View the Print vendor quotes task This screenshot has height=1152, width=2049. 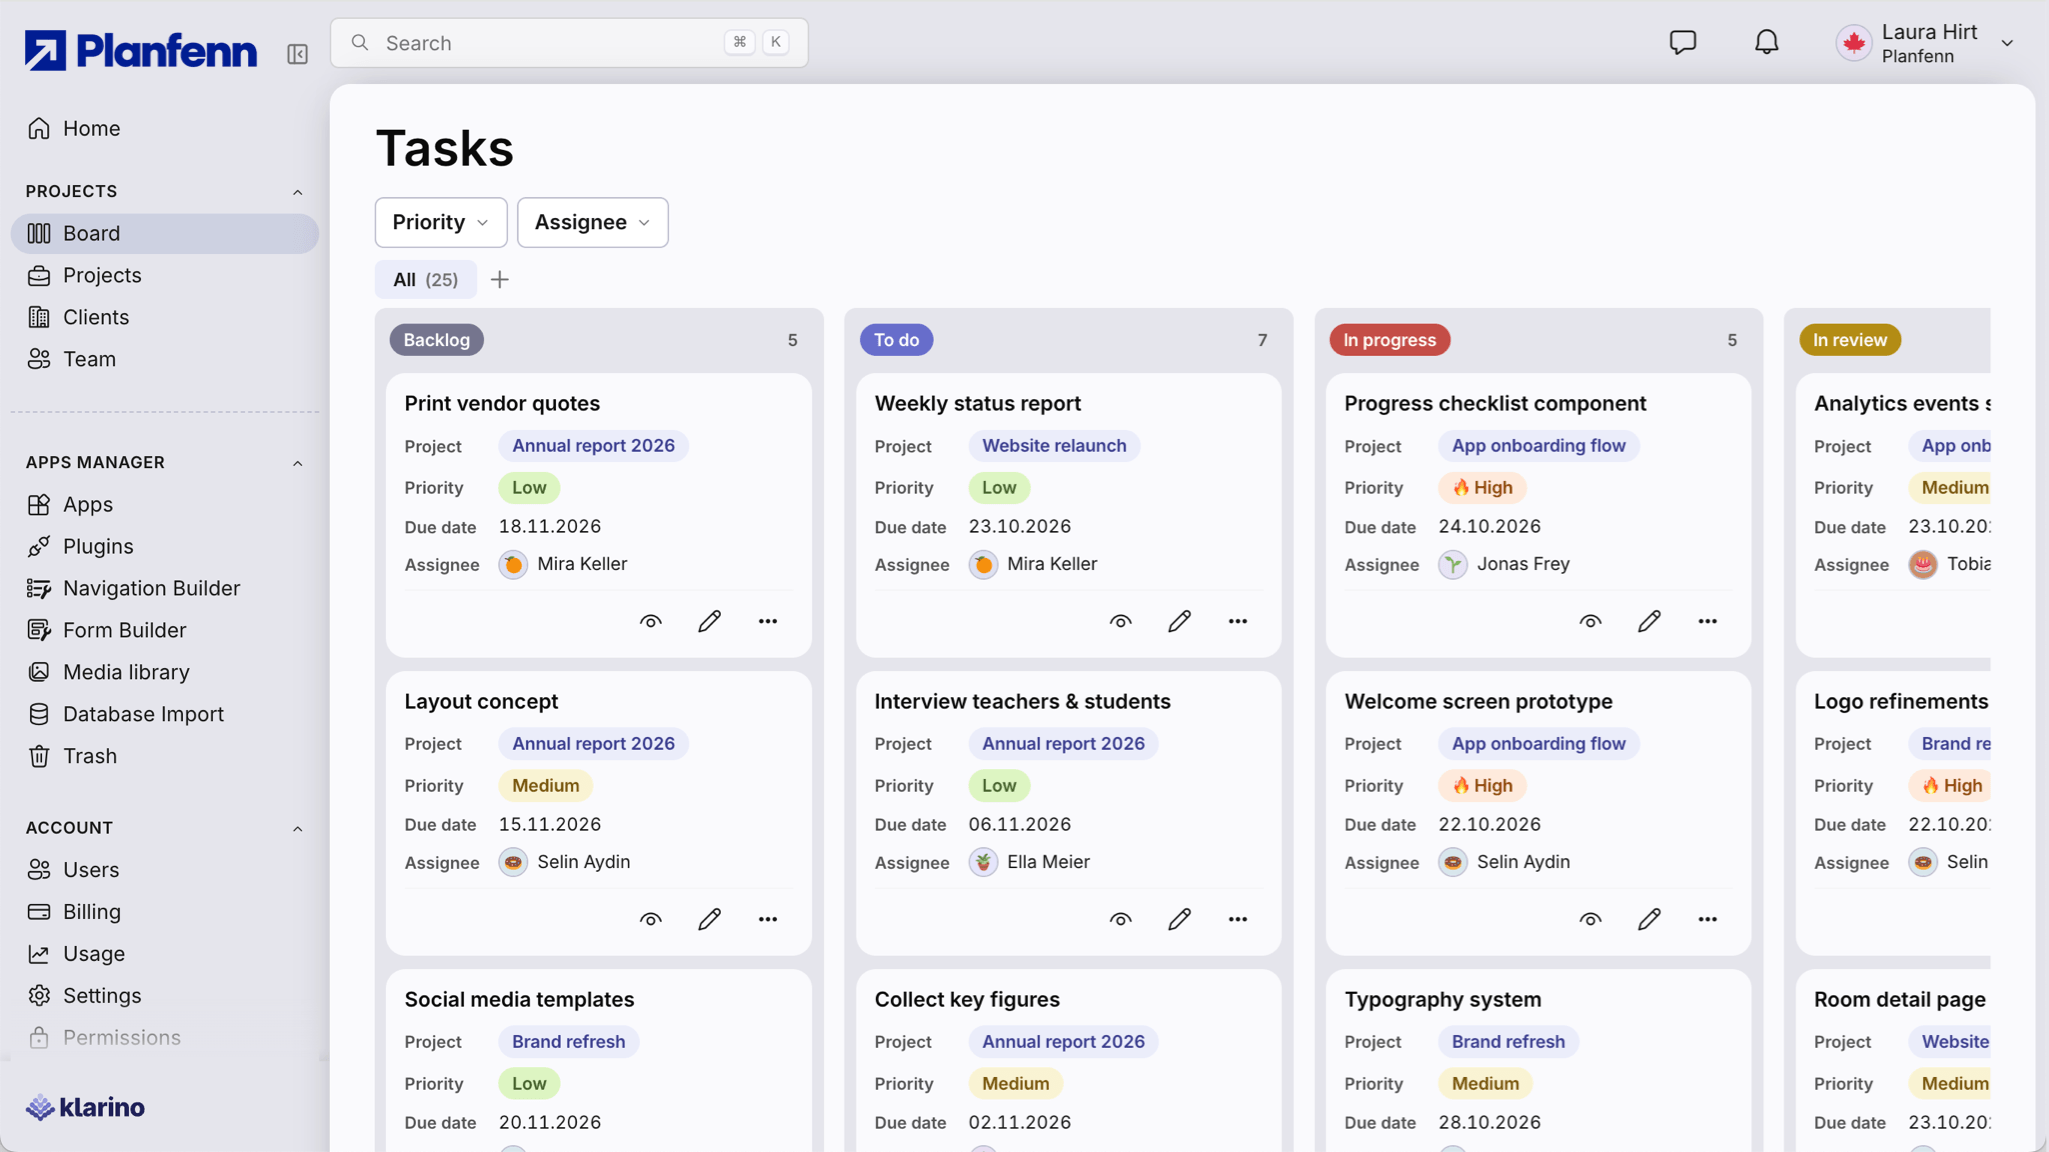pyautogui.click(x=651, y=621)
